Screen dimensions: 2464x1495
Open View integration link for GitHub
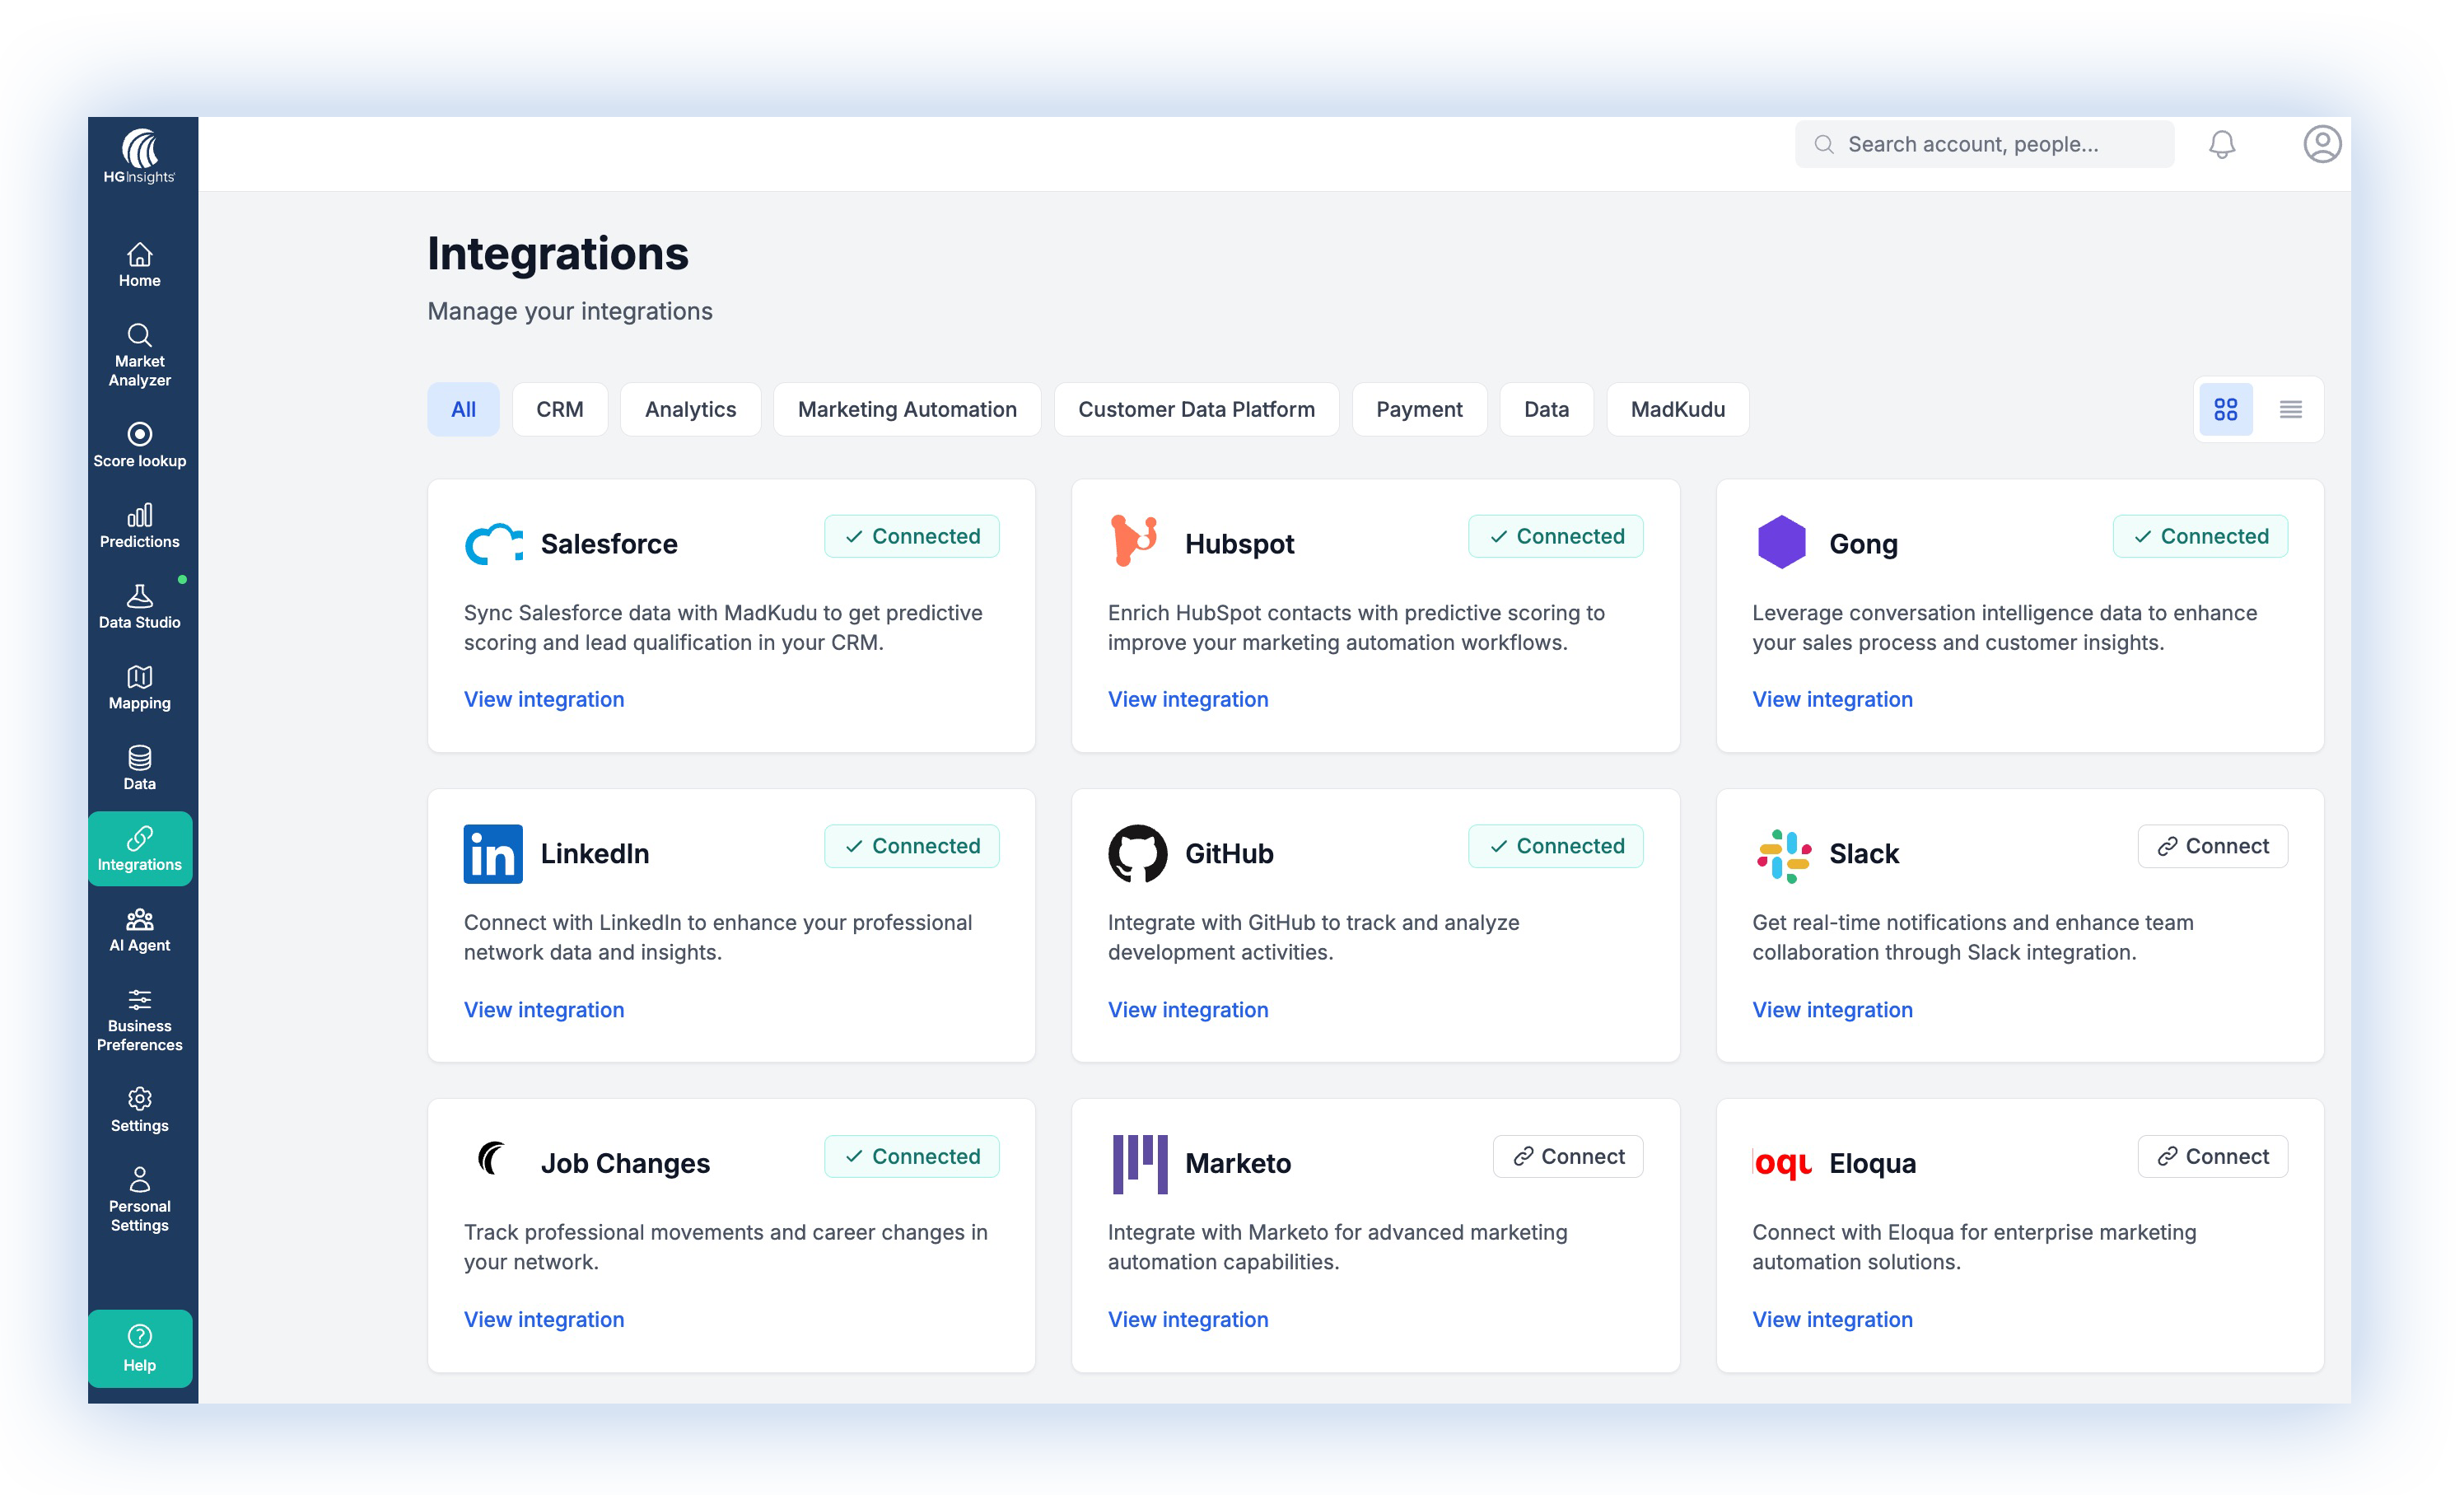coord(1187,1009)
